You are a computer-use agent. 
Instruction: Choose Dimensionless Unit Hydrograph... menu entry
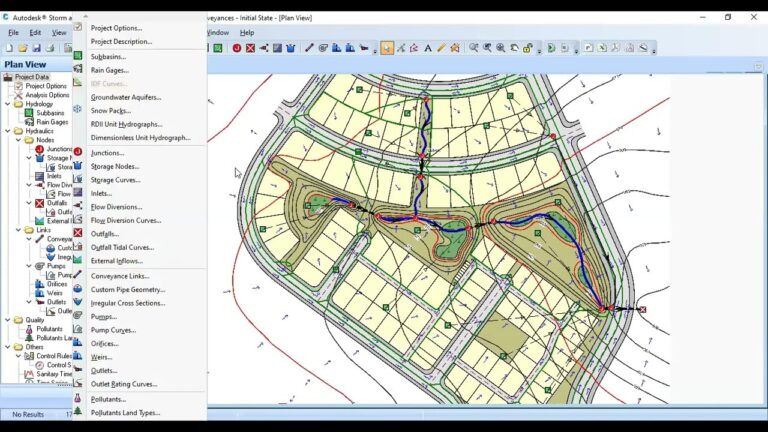141,138
